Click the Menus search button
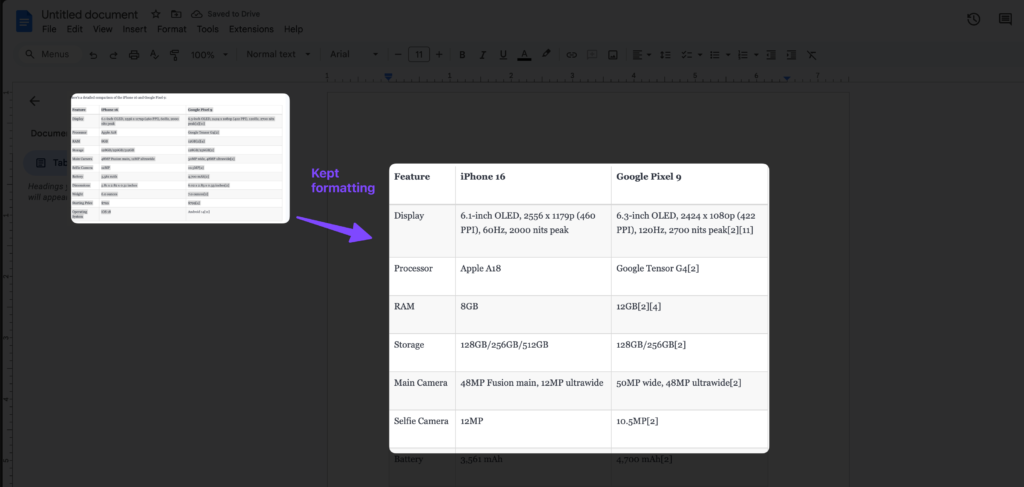This screenshot has height=487, width=1024. [x=48, y=54]
